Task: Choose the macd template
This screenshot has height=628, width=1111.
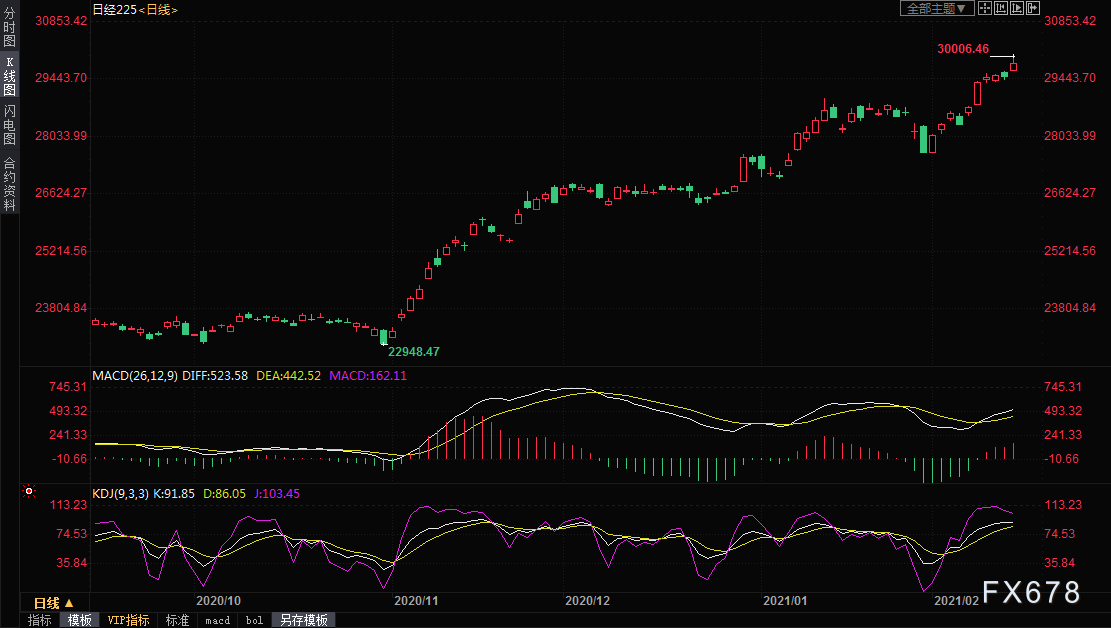Action: pos(218,620)
